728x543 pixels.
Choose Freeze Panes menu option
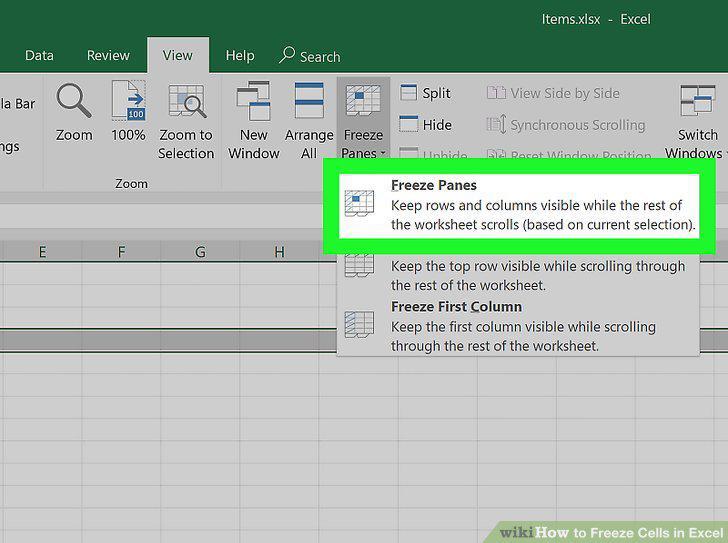[x=519, y=206]
